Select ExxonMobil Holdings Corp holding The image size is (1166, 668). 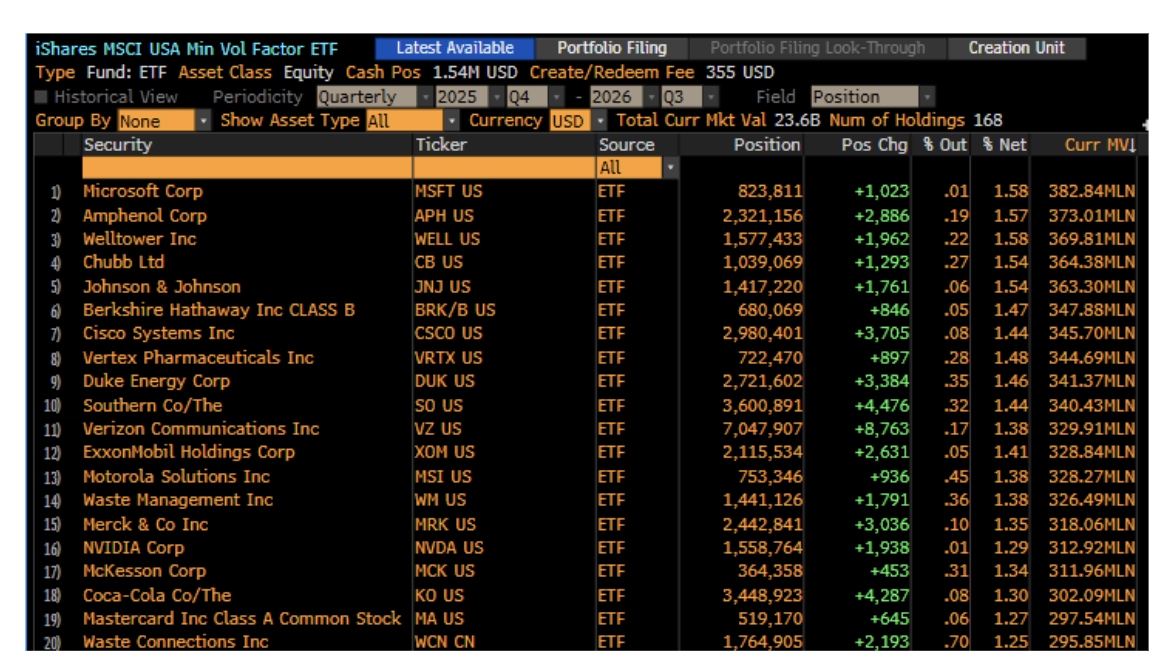pyautogui.click(x=189, y=452)
